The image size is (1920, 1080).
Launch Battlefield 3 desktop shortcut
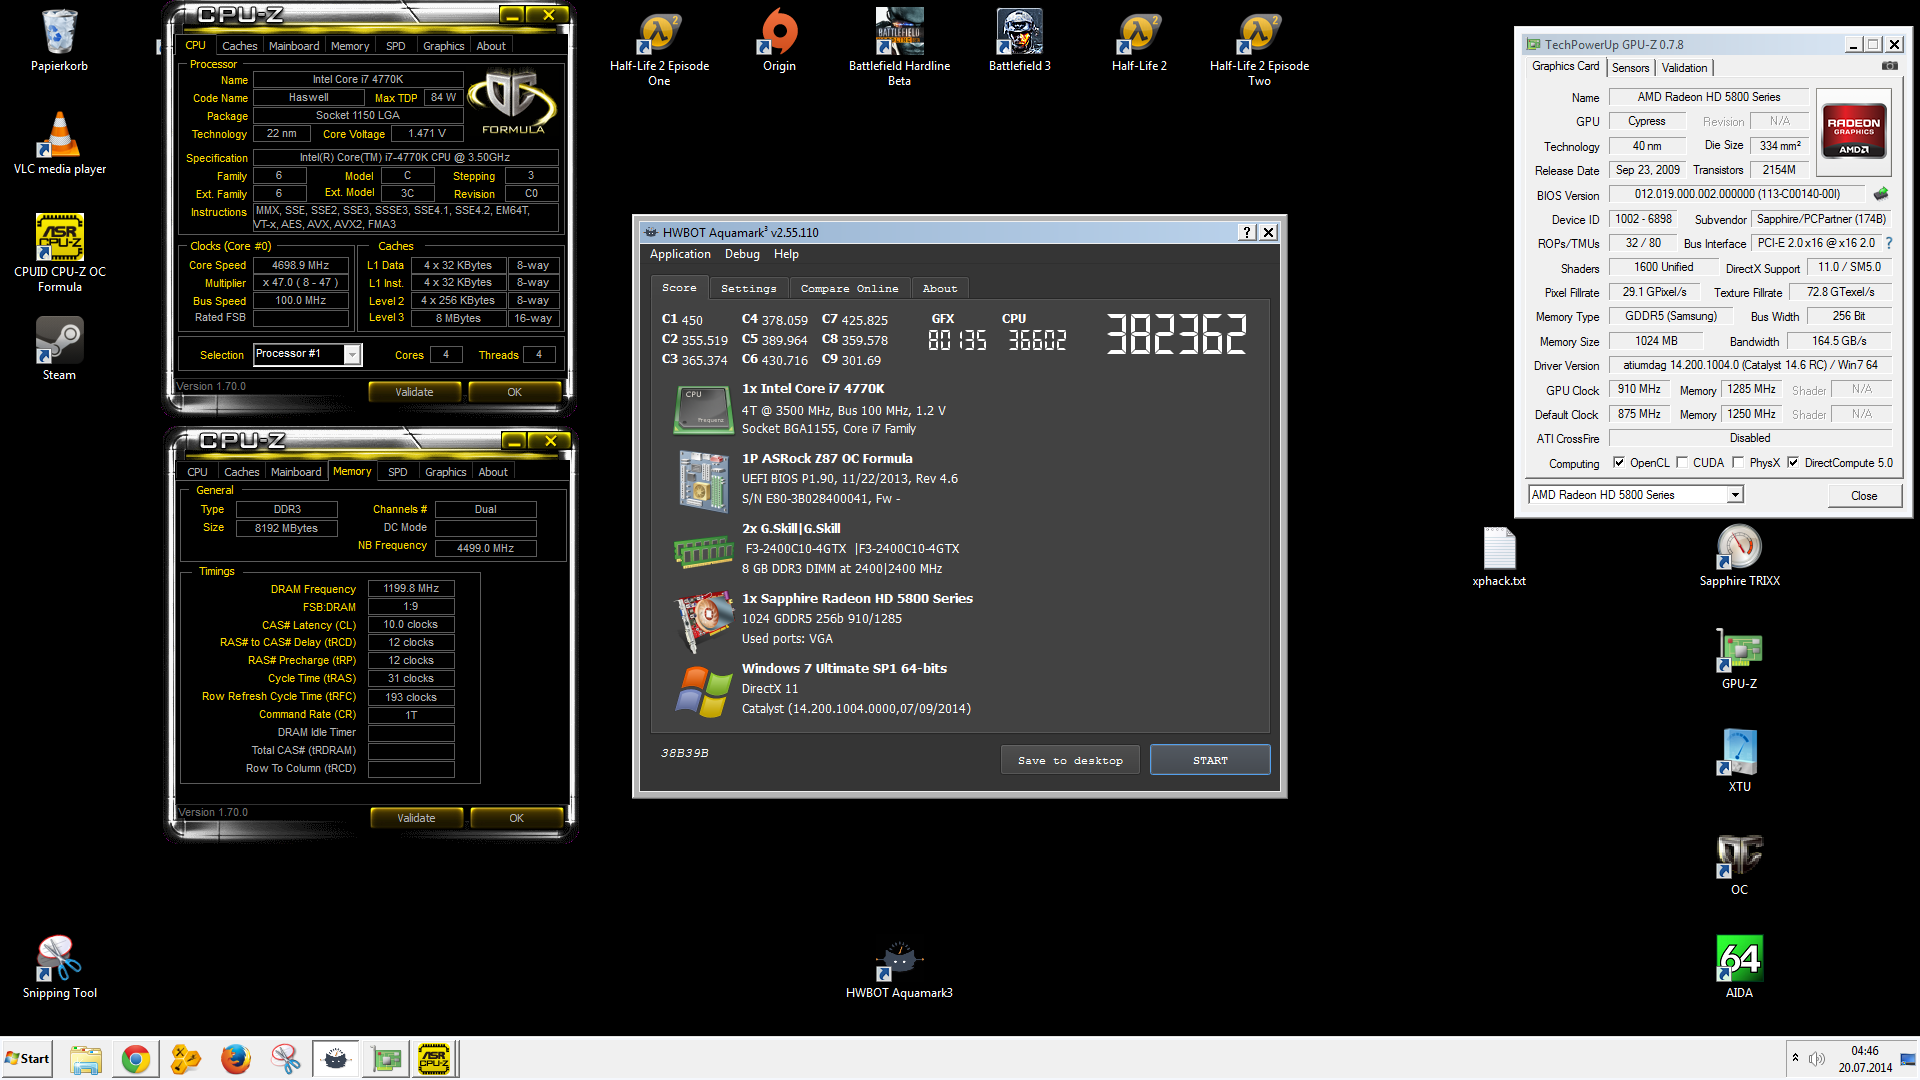click(x=1020, y=41)
